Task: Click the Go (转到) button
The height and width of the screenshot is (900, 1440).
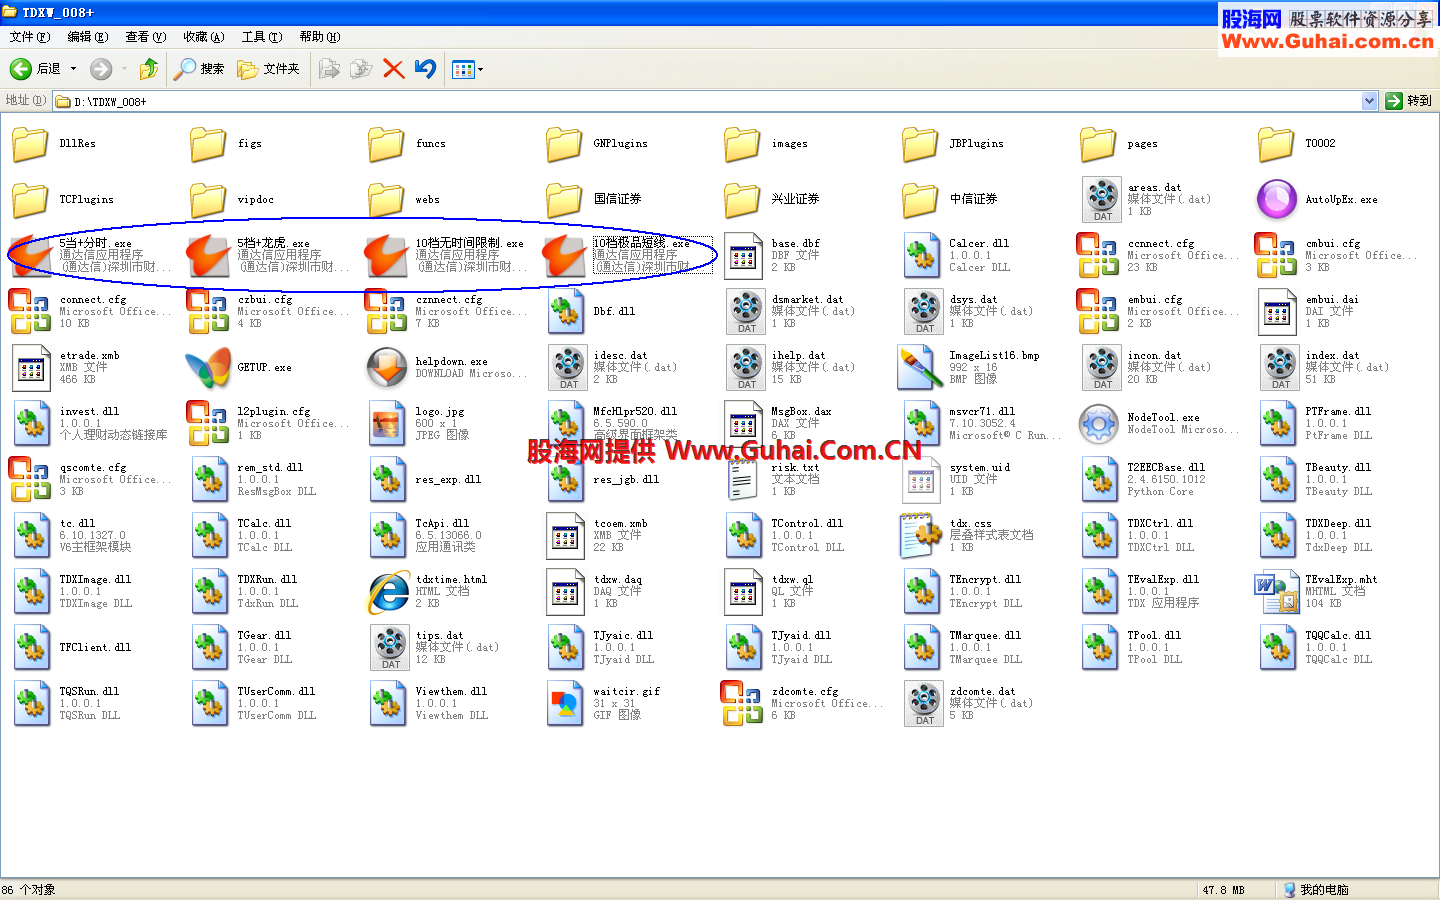Action: tap(1410, 101)
